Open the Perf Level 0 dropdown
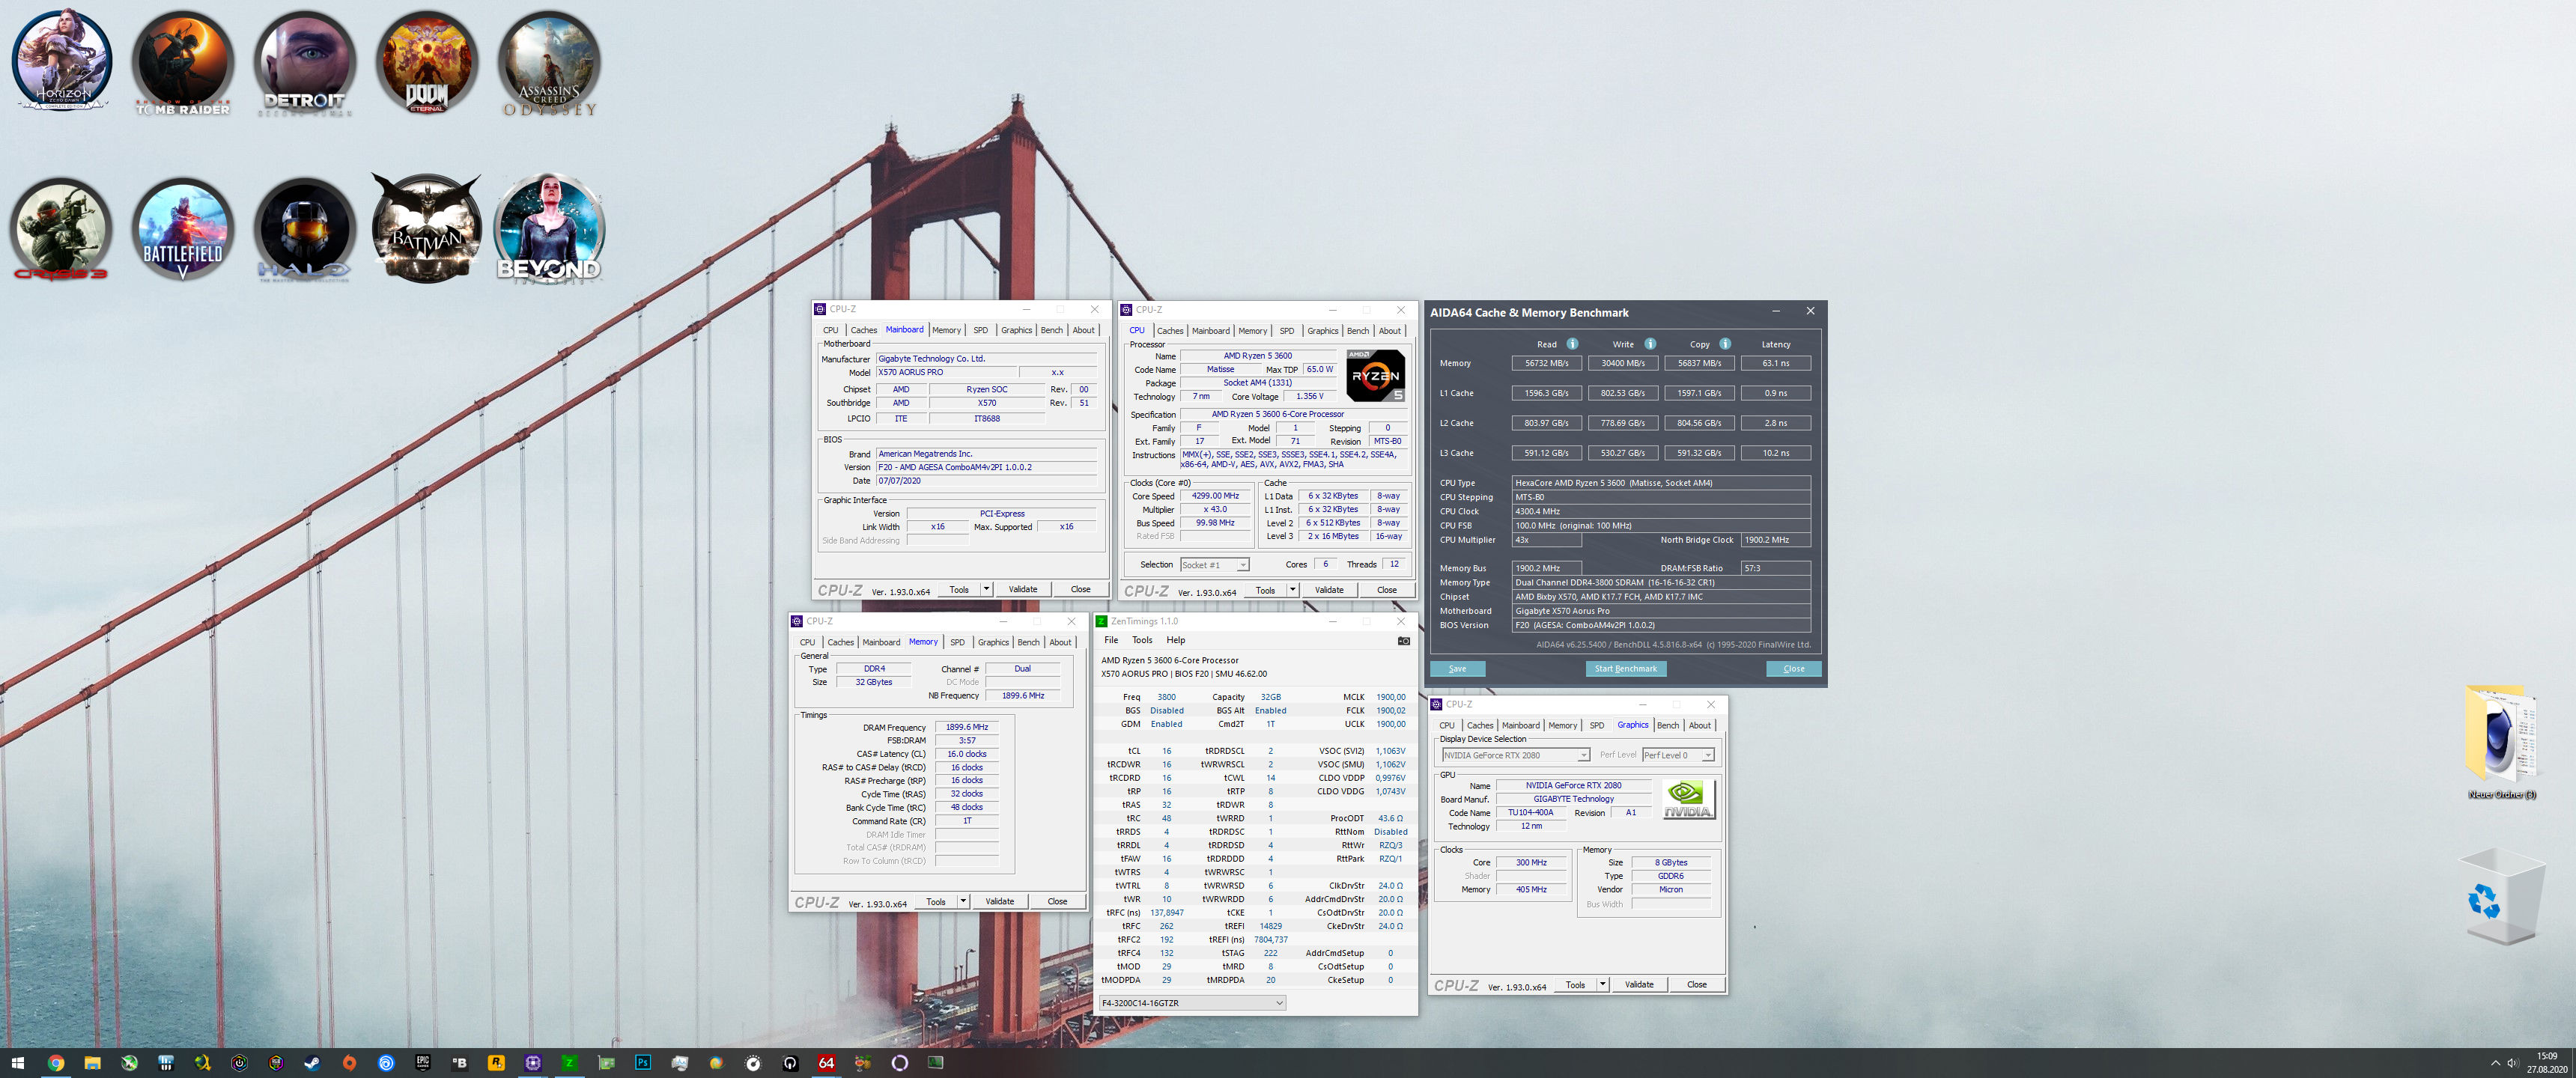2576x1078 pixels. 1707,755
